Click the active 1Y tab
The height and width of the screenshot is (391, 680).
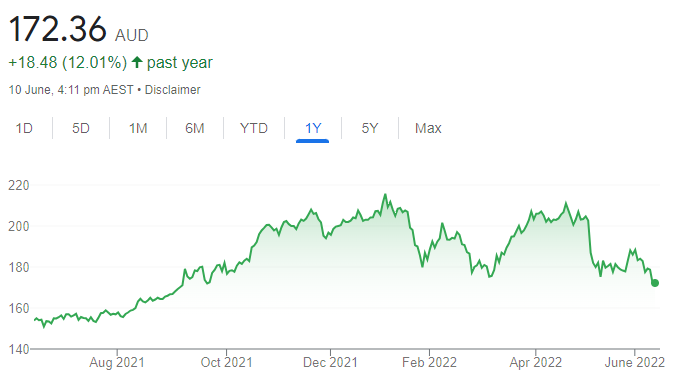click(x=313, y=128)
